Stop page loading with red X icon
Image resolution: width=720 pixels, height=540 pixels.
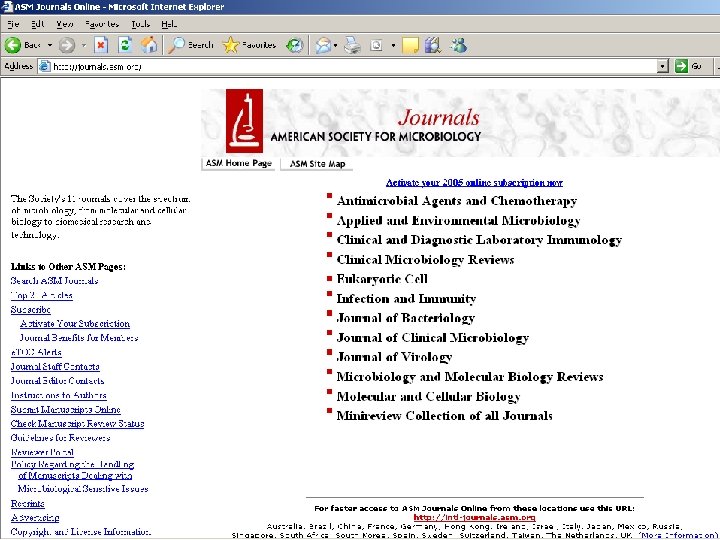coord(101,45)
